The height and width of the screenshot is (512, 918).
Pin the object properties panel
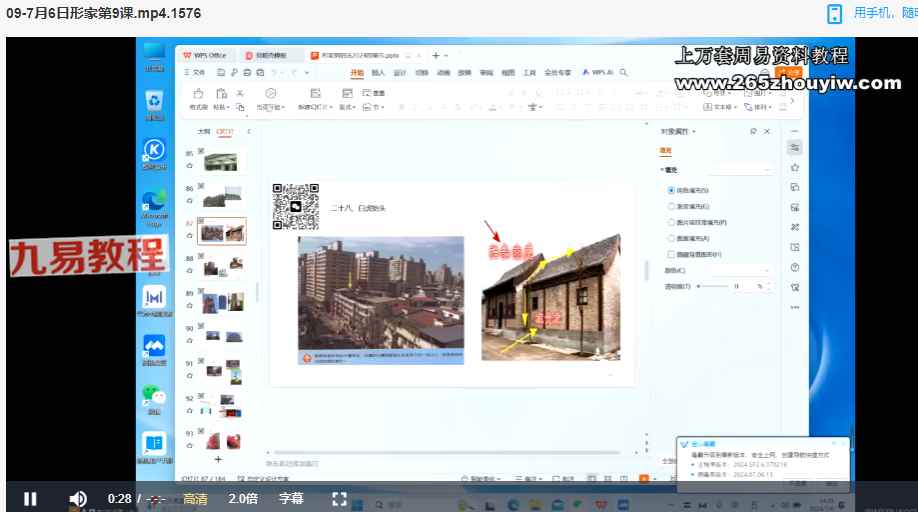pos(753,132)
